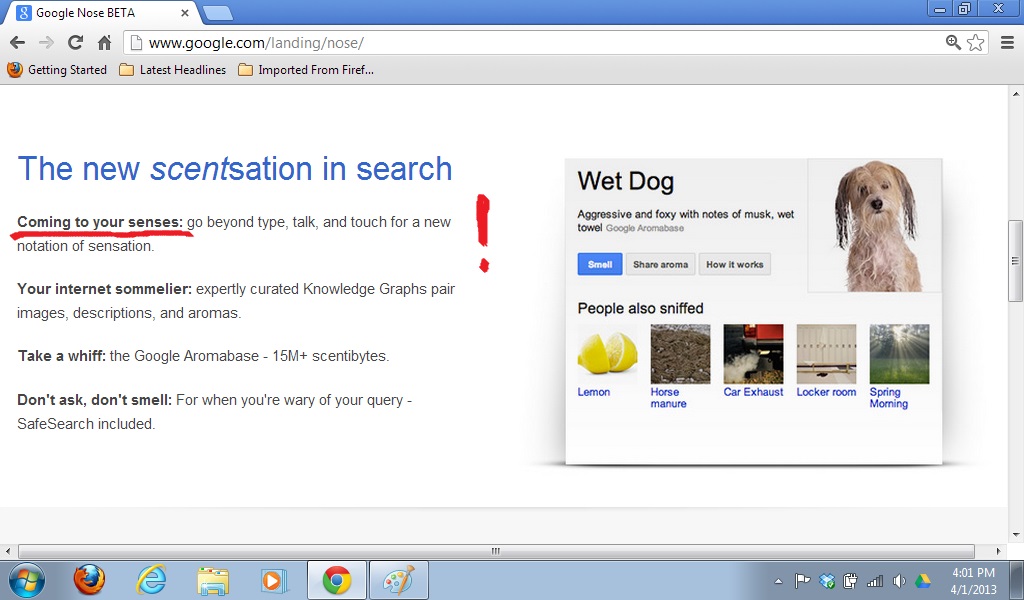Go back using browser back arrow
This screenshot has width=1024, height=600.
[18, 43]
